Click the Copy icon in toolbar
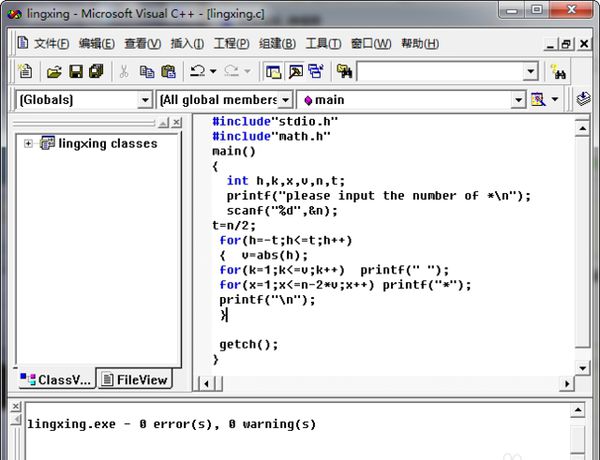 tap(147, 72)
